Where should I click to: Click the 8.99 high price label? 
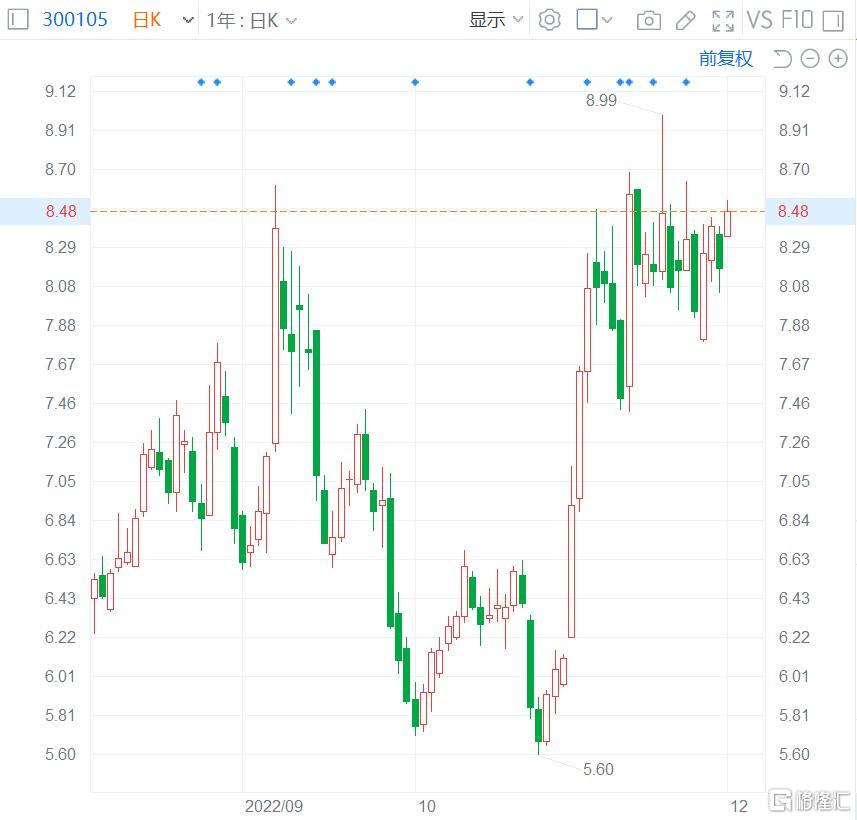click(601, 100)
